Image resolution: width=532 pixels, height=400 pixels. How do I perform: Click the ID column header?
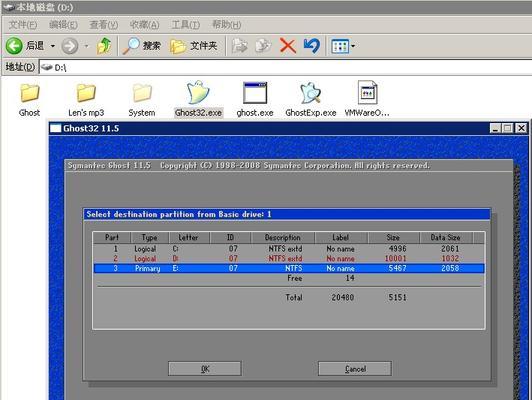tap(230, 237)
